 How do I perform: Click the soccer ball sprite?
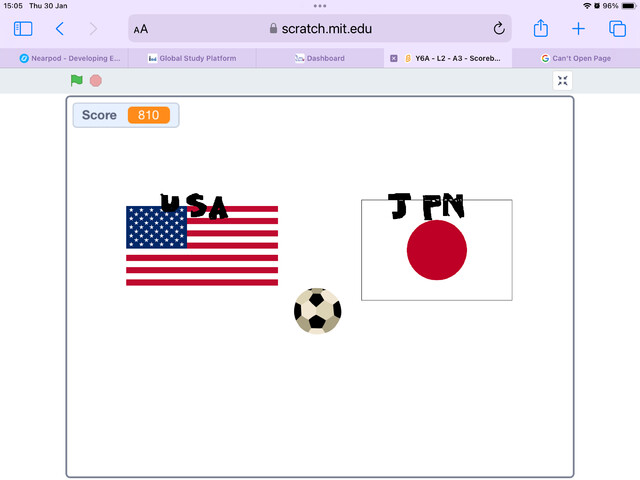click(318, 311)
